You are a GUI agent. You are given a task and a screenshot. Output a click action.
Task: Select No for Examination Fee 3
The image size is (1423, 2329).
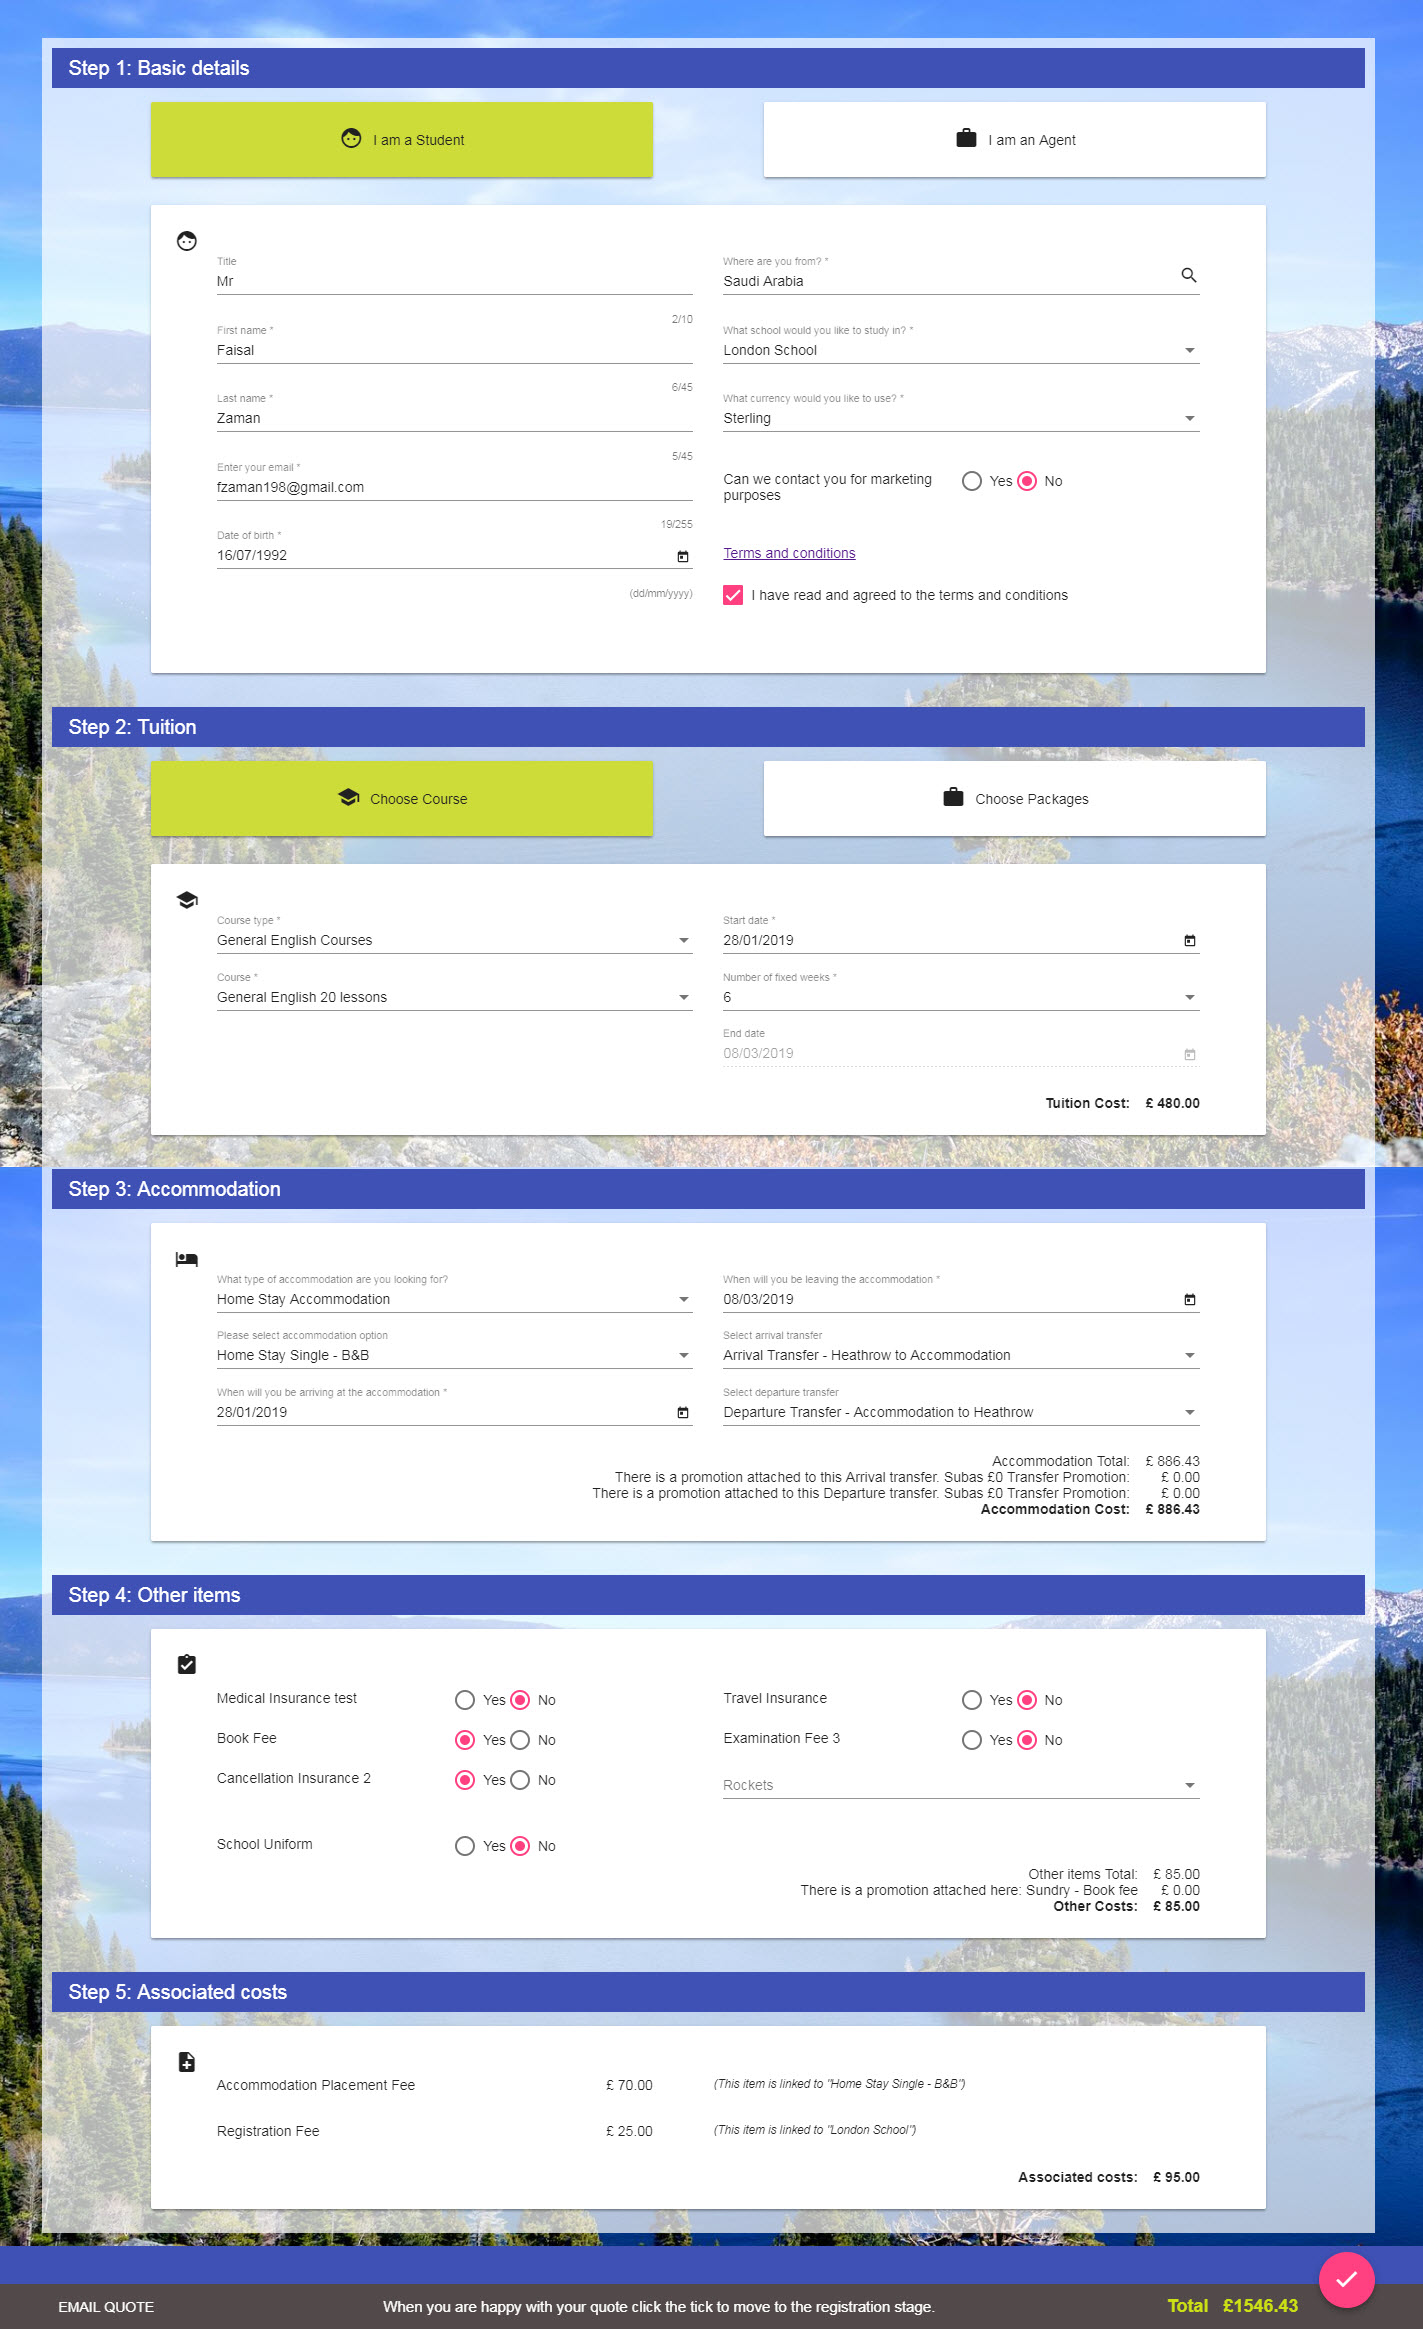[x=1027, y=1740]
